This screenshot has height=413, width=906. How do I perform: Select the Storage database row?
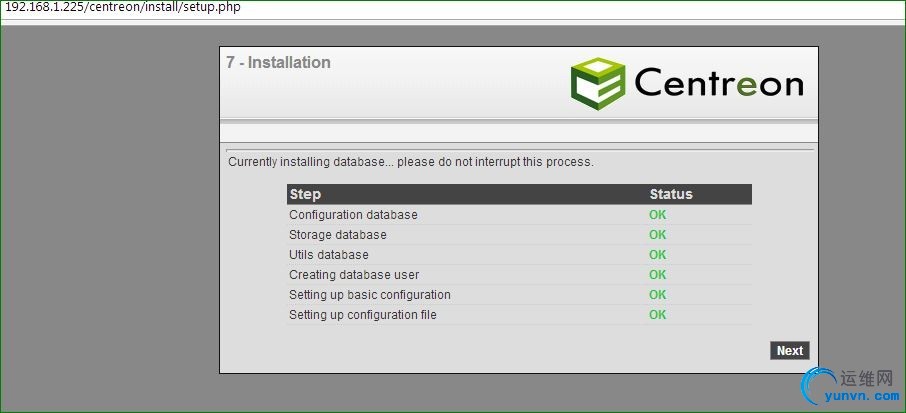point(337,235)
